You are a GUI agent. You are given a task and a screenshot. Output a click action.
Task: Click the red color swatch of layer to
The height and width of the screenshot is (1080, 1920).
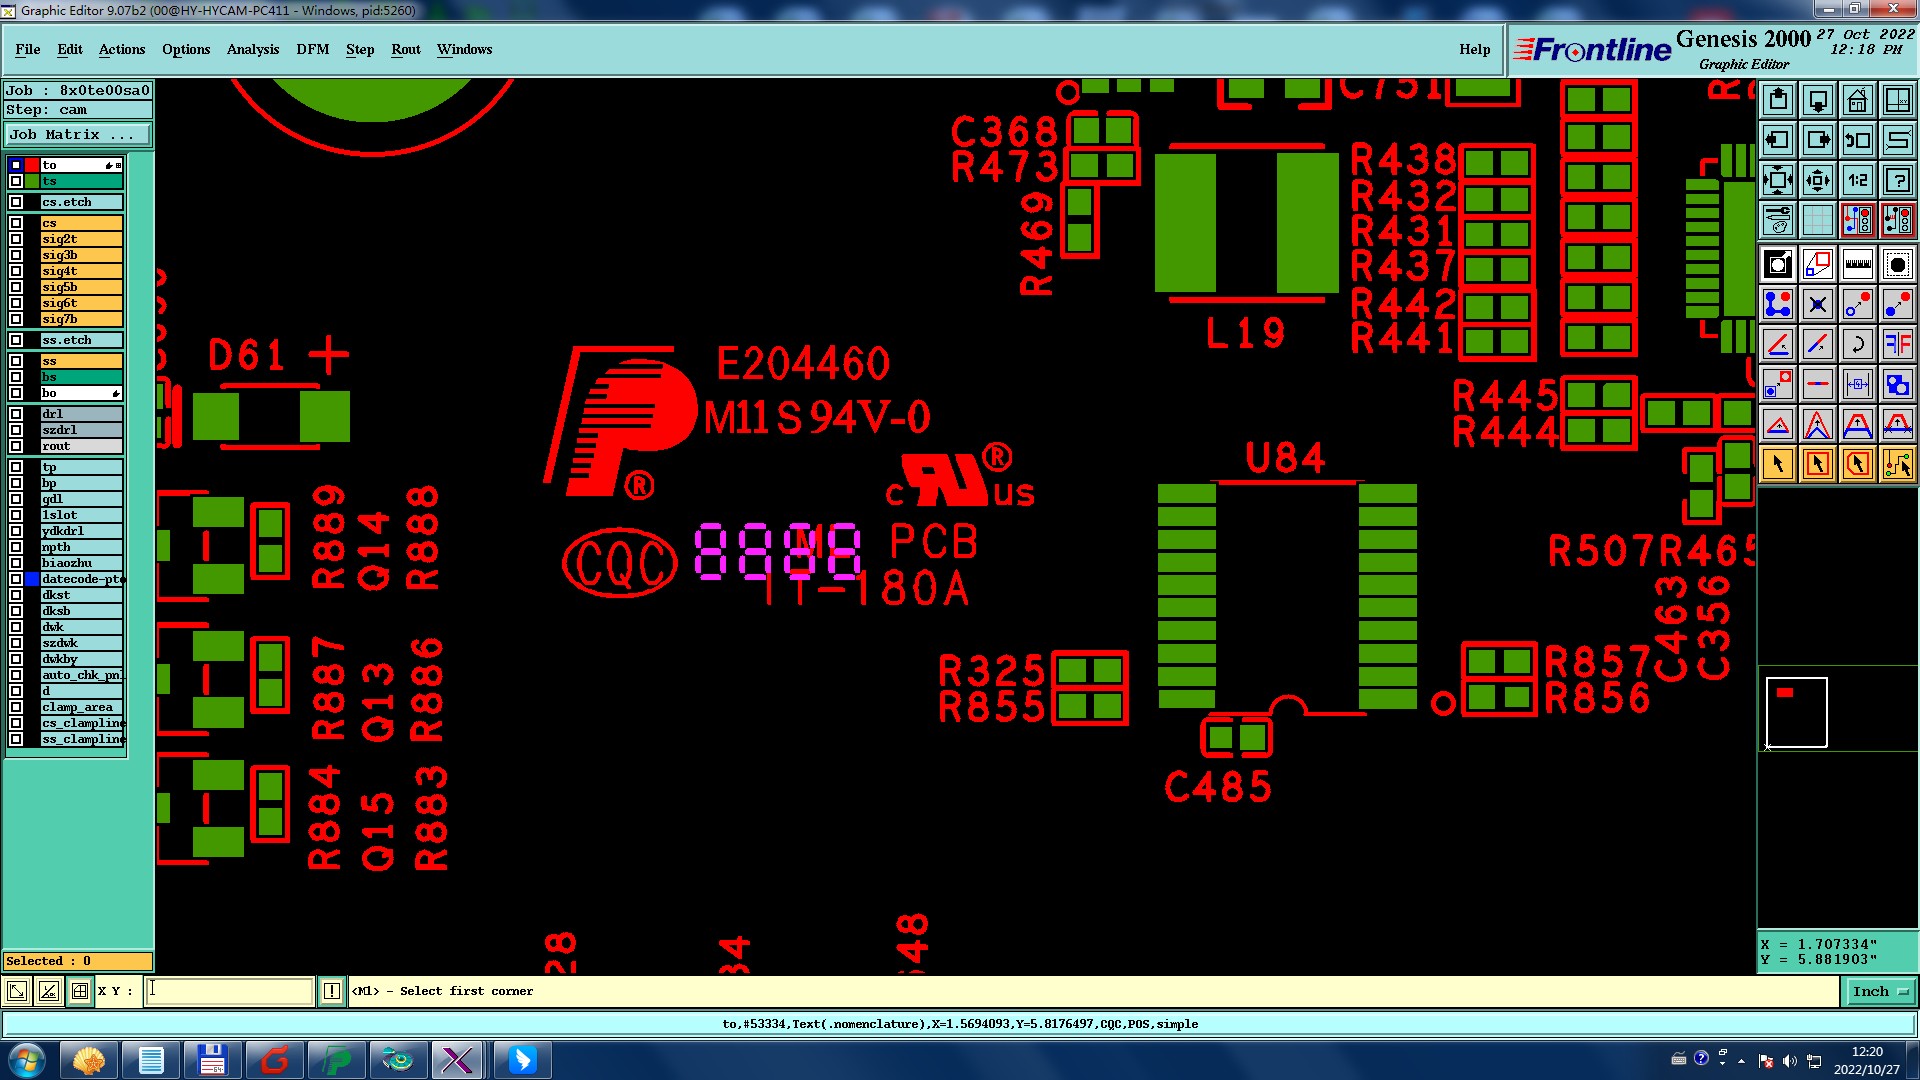32,165
